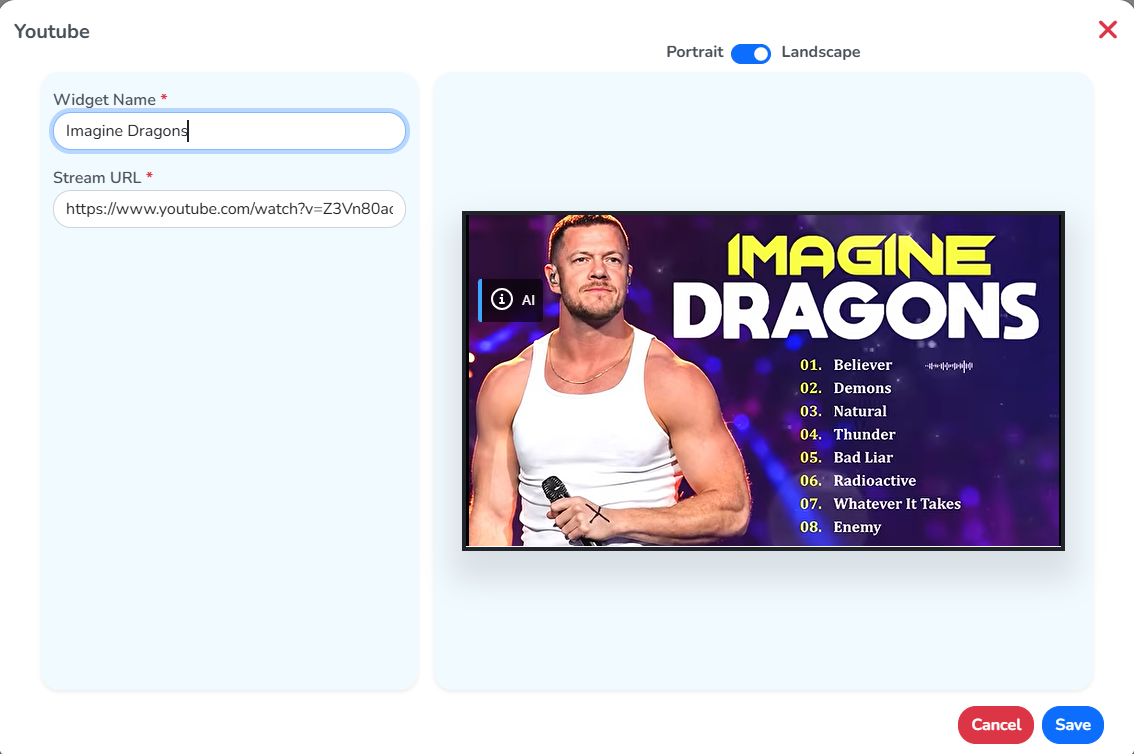
Task: Select the Portrait label
Action: (x=694, y=52)
